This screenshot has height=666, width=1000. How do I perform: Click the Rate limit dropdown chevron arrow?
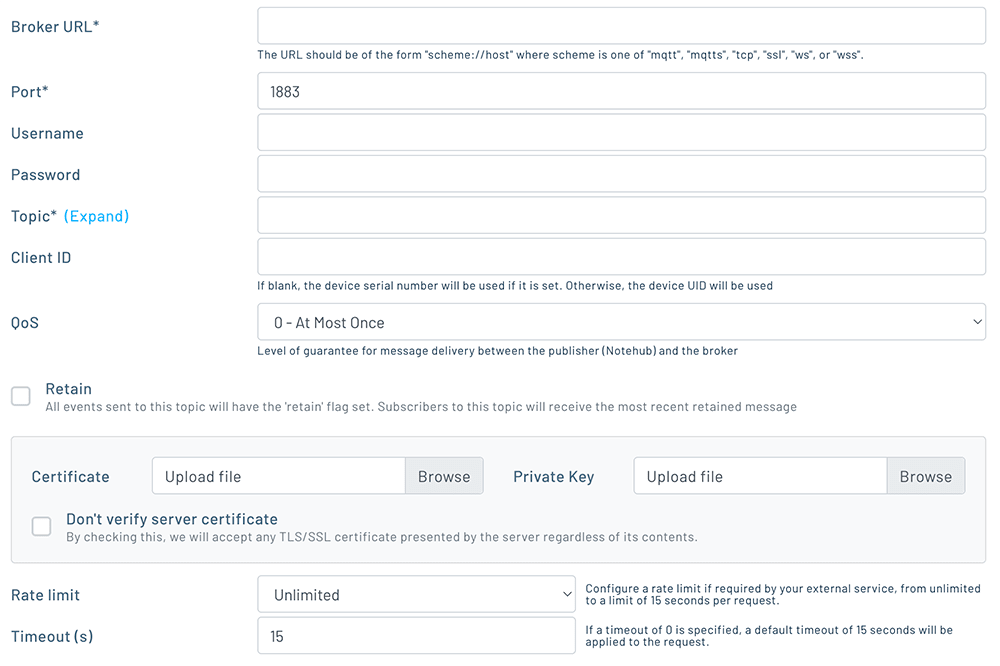[567, 595]
